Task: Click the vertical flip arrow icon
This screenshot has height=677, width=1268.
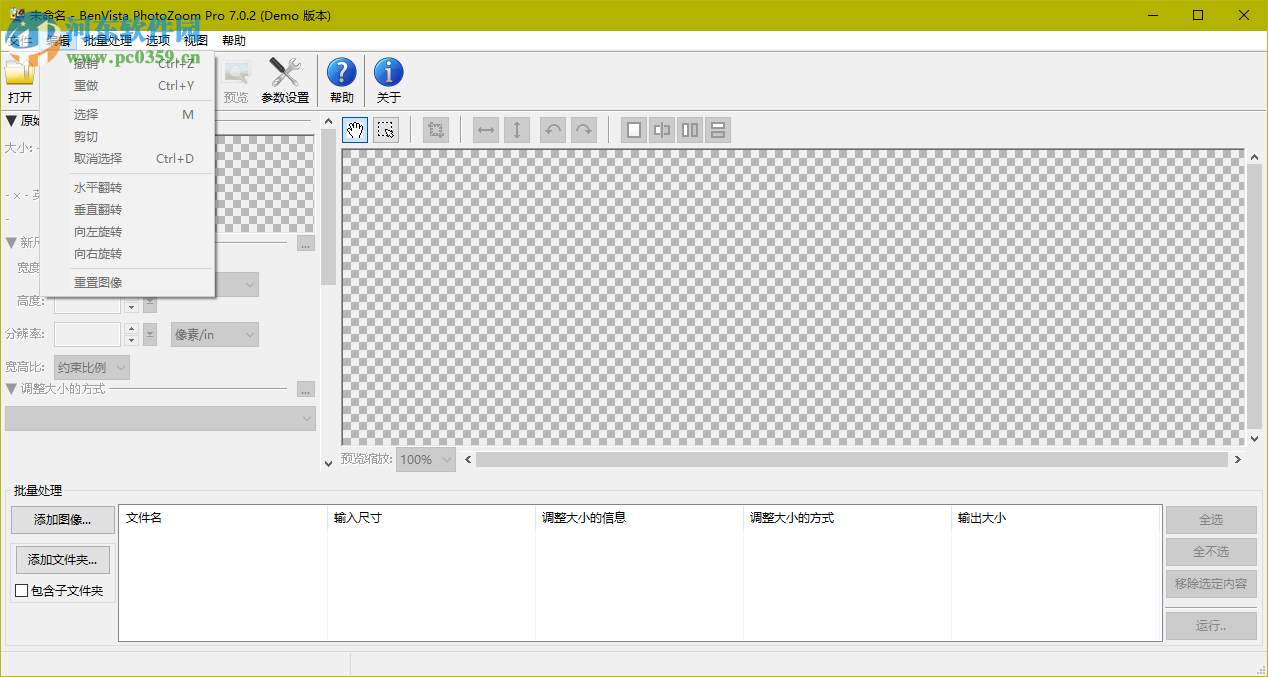Action: coord(517,129)
